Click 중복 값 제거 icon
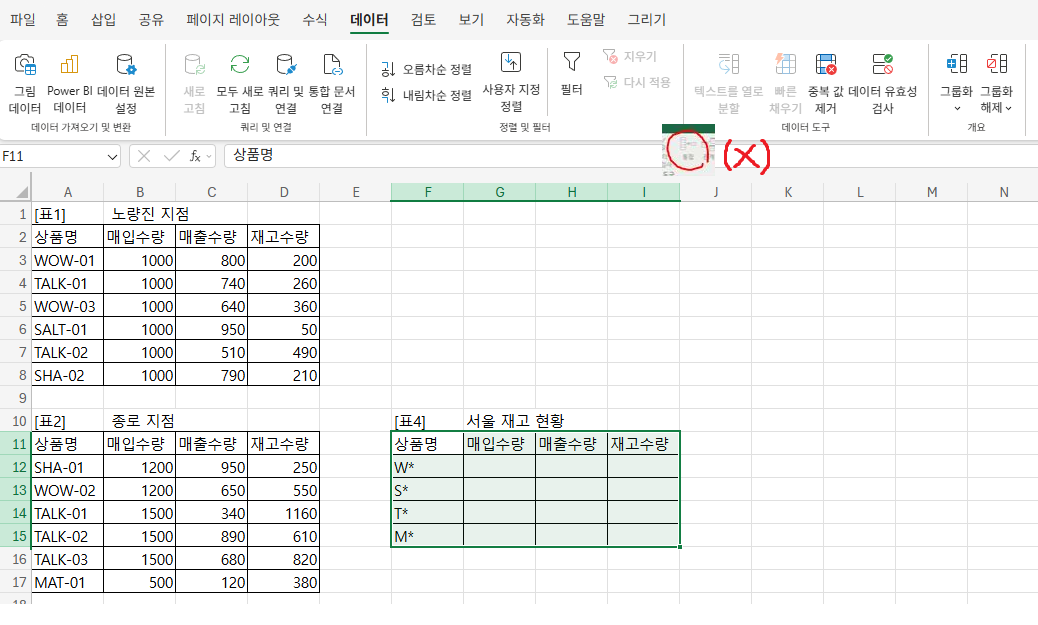 826,65
